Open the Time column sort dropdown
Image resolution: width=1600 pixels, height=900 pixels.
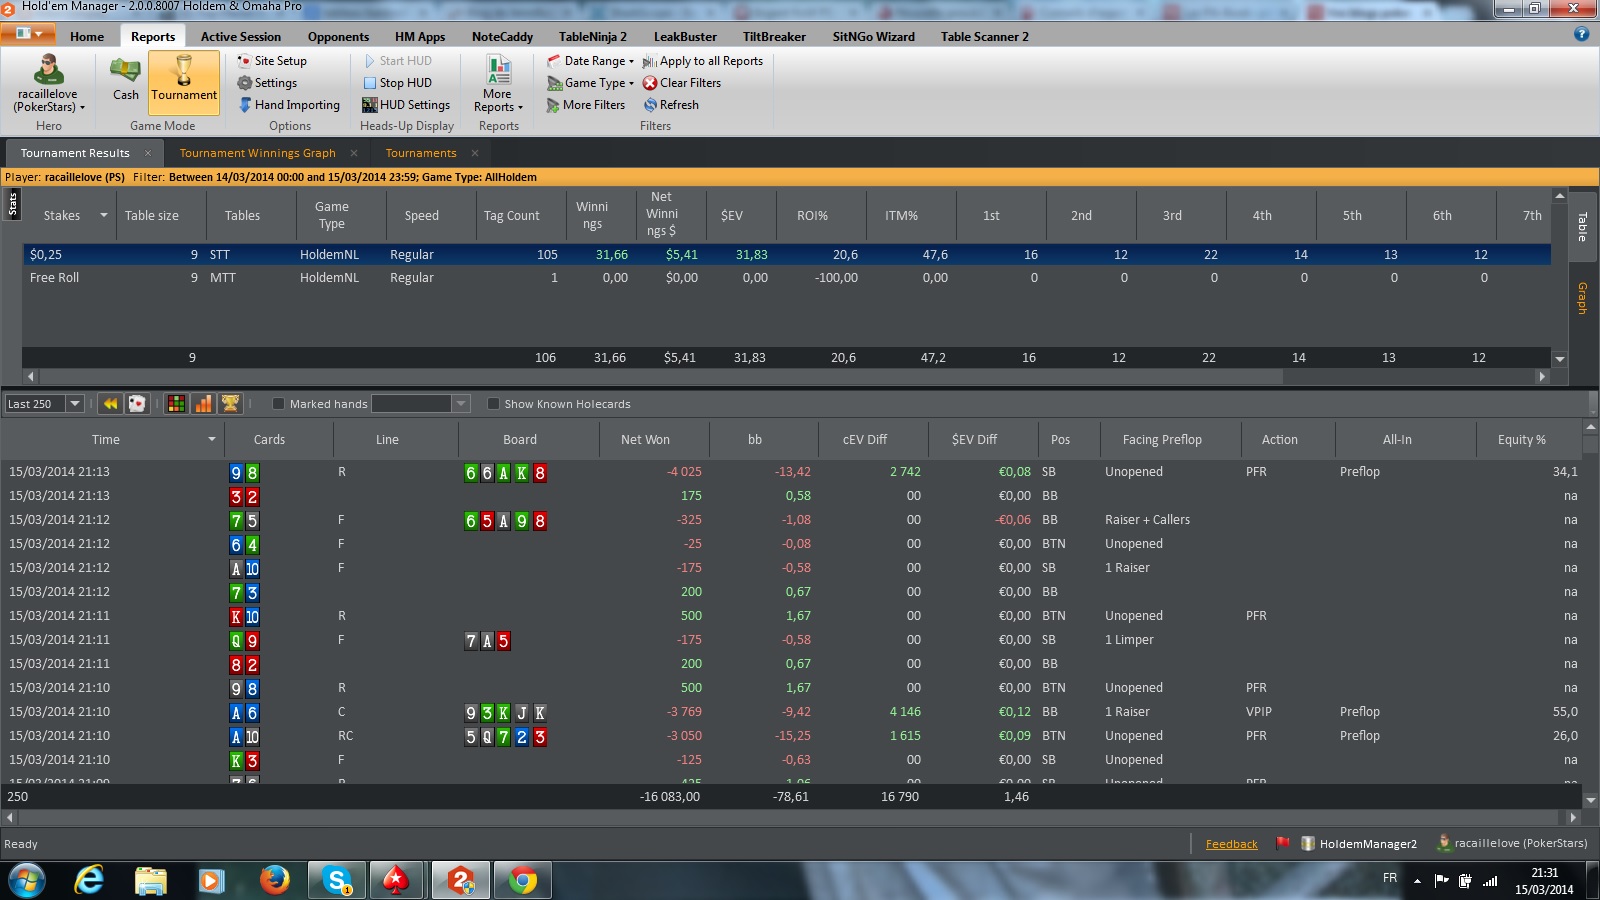click(x=211, y=439)
